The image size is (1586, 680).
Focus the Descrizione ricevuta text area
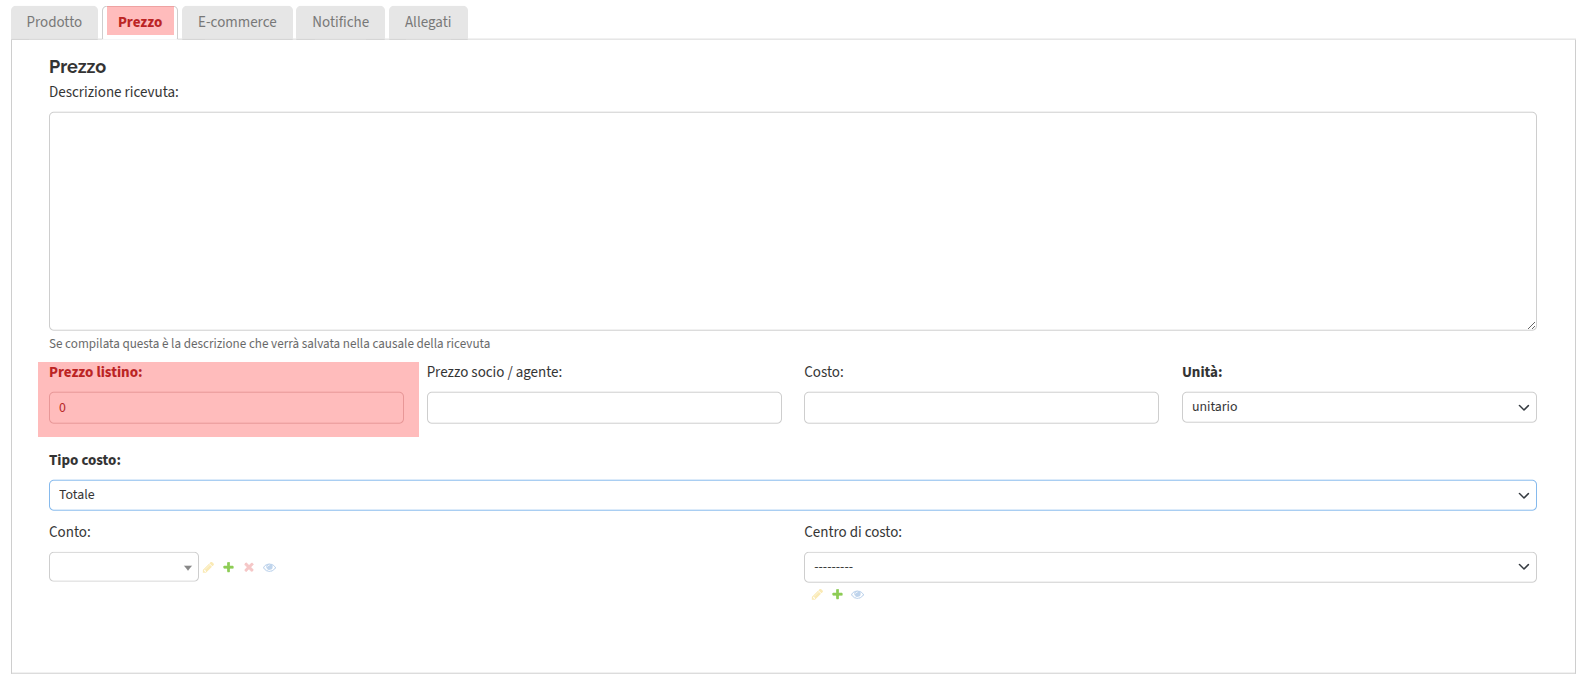tap(793, 221)
